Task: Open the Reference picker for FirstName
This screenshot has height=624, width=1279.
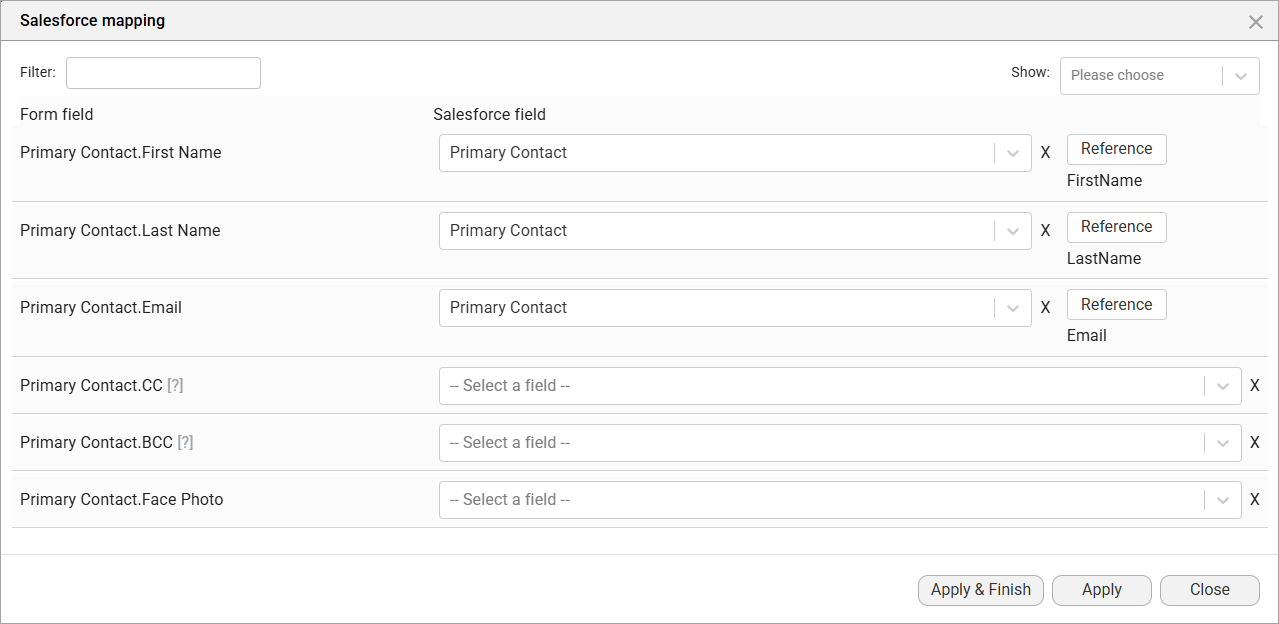Action: (x=1116, y=148)
